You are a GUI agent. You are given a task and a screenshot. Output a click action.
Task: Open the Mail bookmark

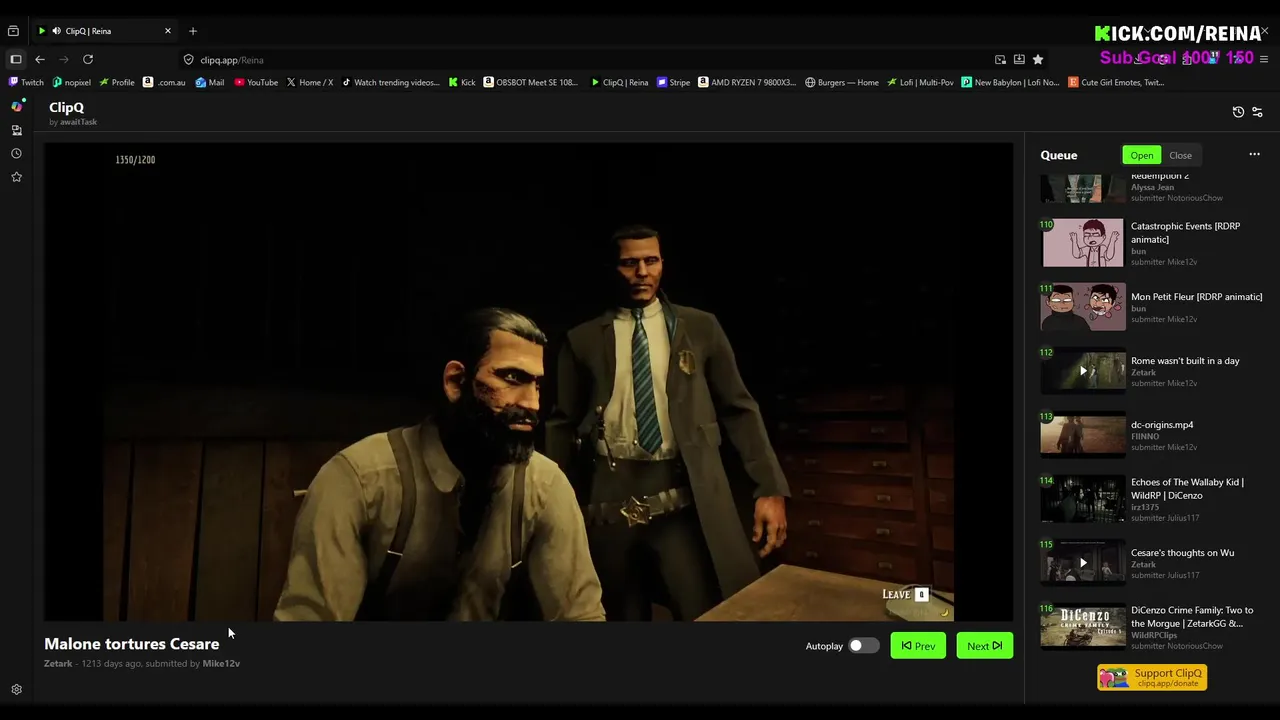click(210, 83)
